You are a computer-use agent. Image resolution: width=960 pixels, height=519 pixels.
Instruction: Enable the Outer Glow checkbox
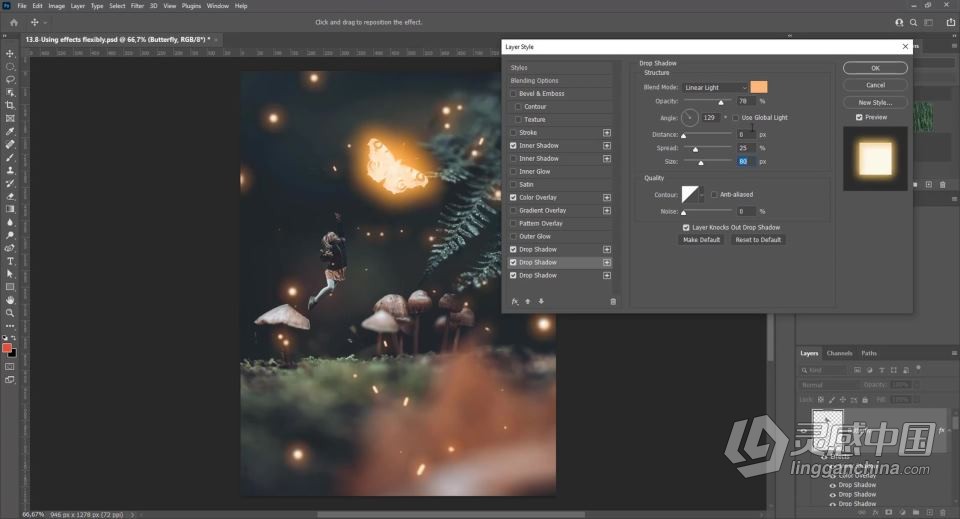click(513, 237)
